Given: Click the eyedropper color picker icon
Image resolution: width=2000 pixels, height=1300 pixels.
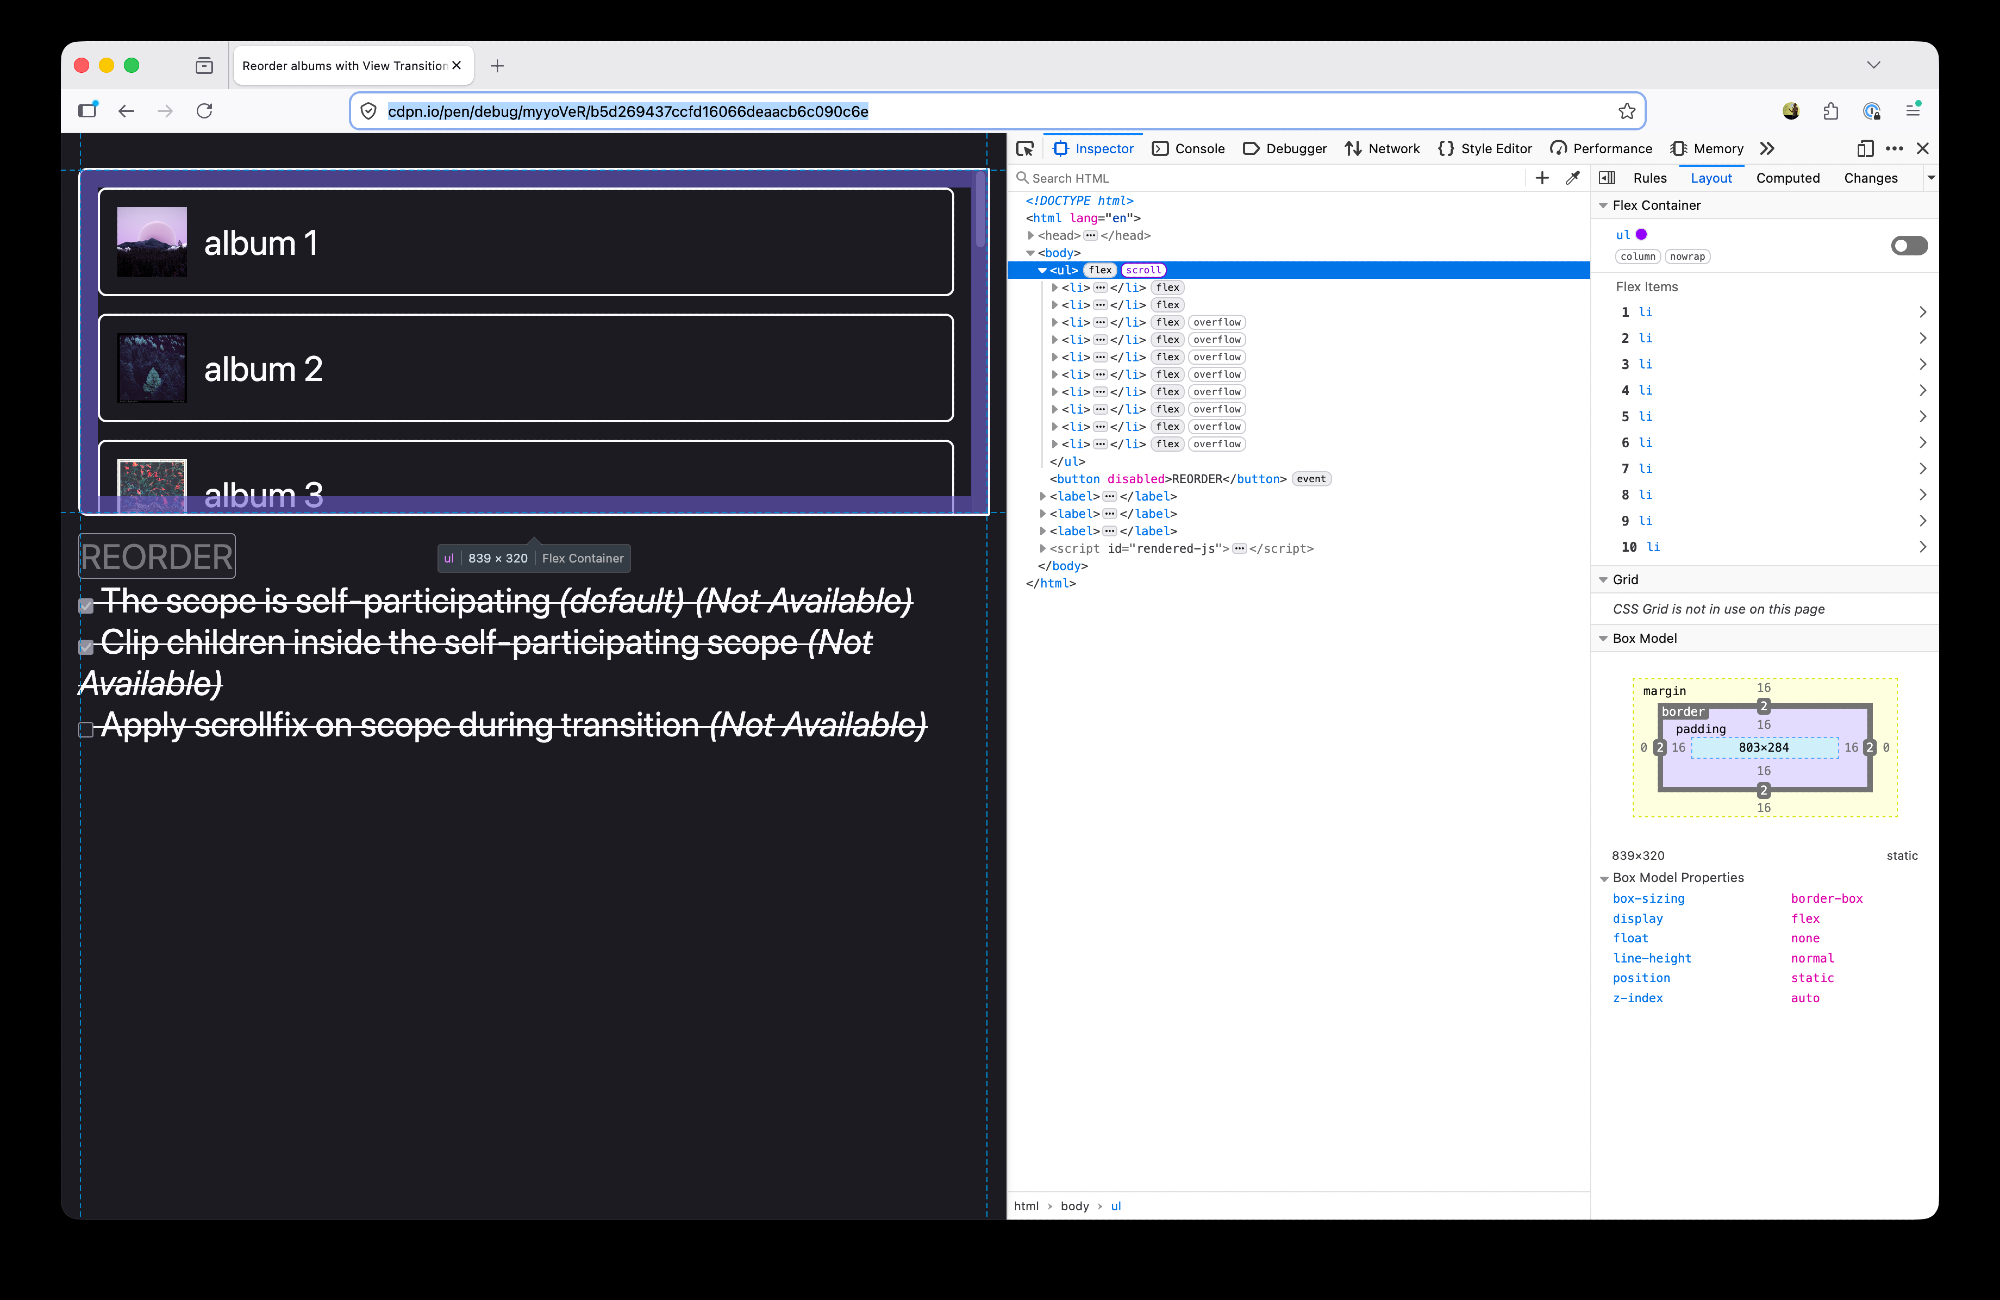Looking at the screenshot, I should click(x=1573, y=178).
